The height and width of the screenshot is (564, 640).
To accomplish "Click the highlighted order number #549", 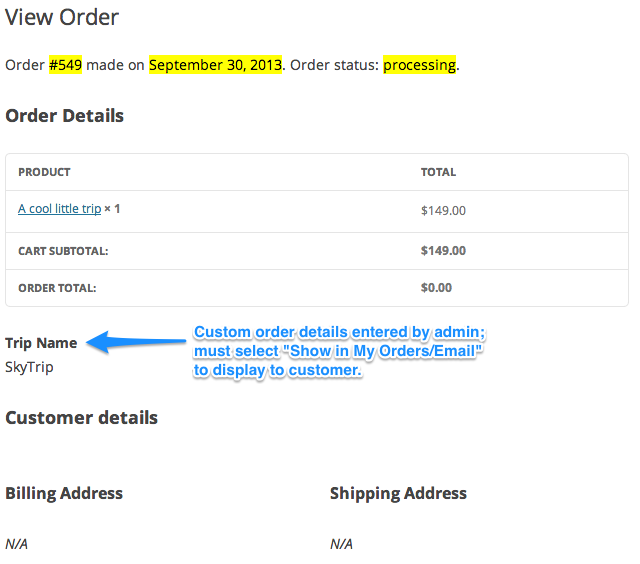I will [x=65, y=65].
